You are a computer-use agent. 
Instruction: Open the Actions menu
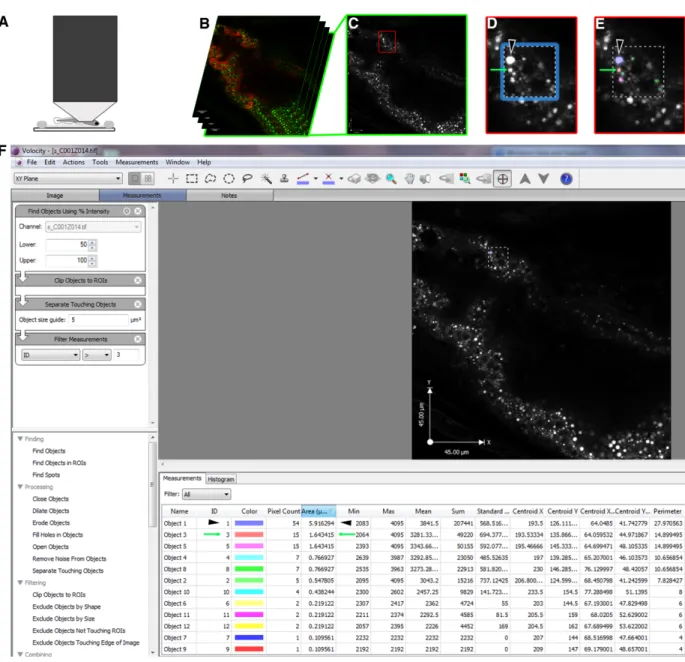(74, 162)
